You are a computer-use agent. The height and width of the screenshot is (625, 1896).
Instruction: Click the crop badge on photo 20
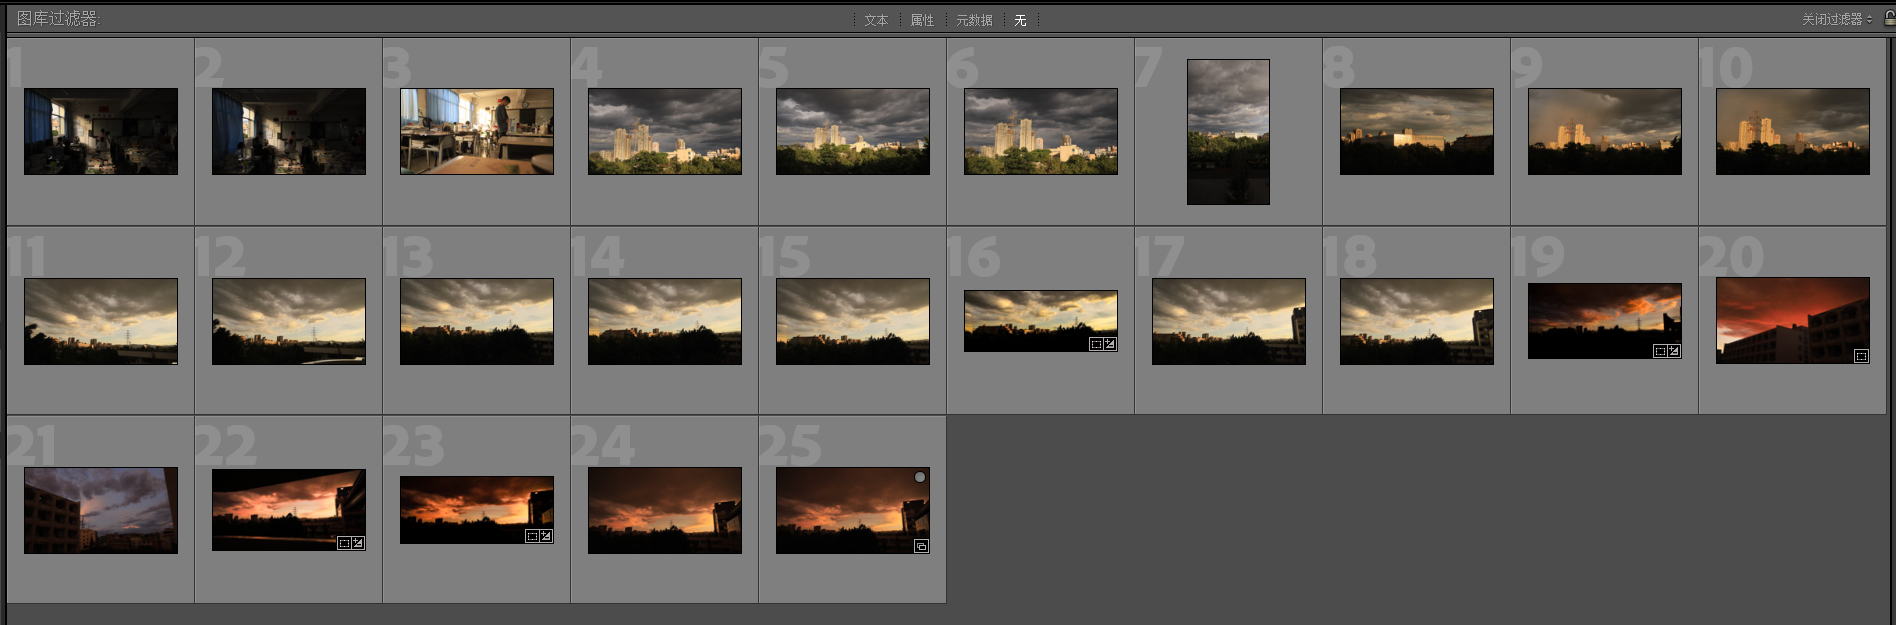click(x=1861, y=356)
